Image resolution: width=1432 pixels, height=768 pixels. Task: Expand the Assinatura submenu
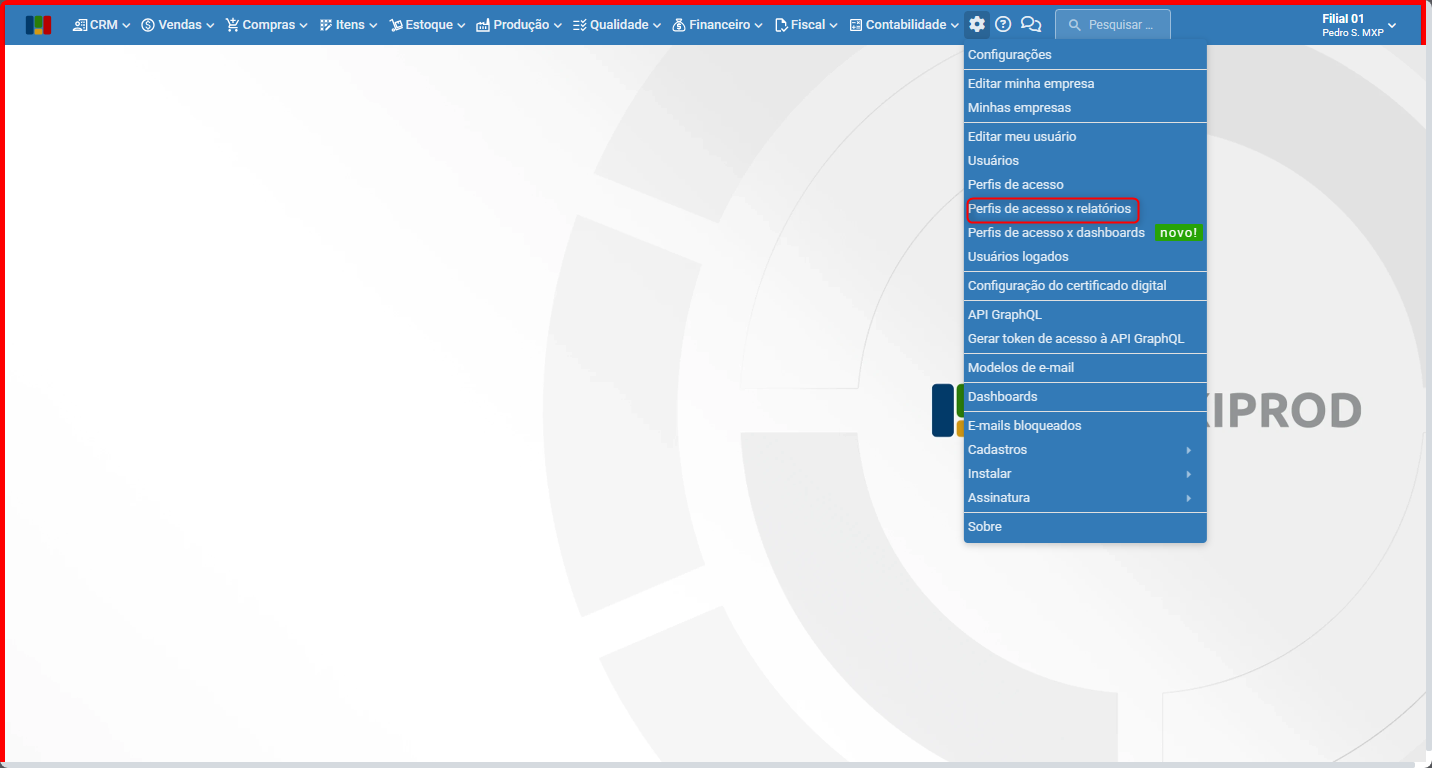(x=1085, y=498)
